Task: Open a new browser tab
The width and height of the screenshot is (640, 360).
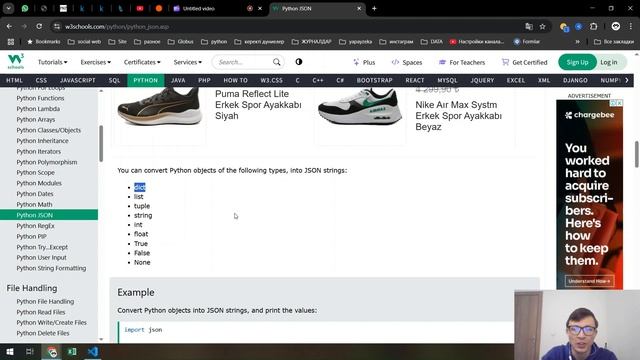Action: [x=374, y=8]
